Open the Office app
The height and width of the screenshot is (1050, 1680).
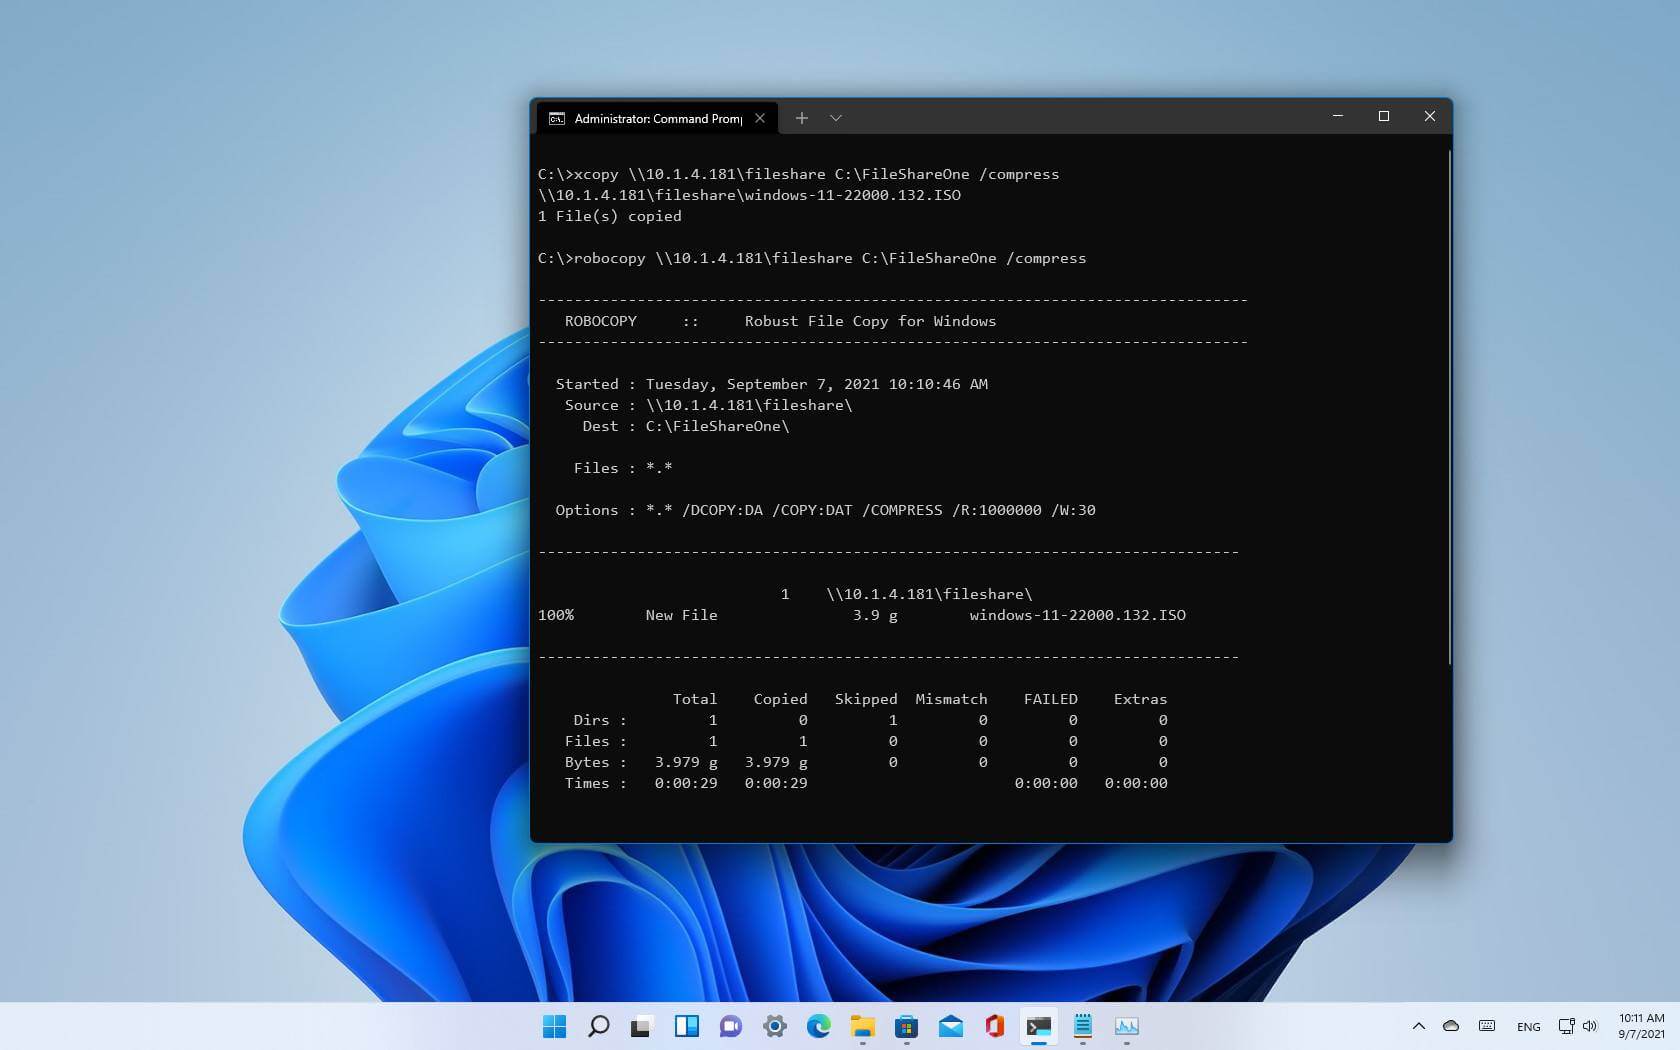point(993,1027)
